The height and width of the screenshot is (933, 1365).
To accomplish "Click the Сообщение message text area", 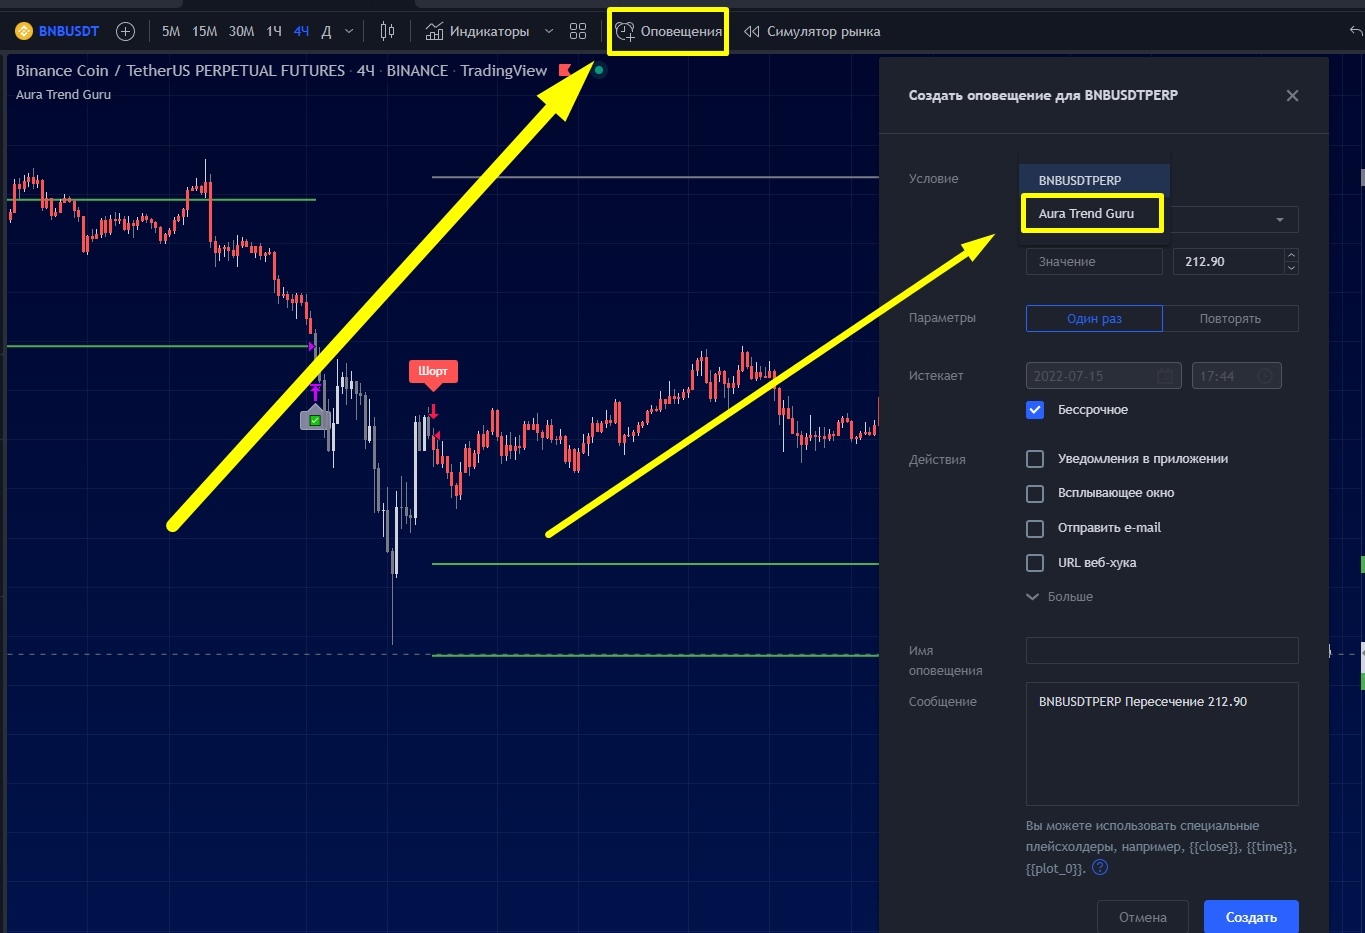I will tap(1162, 744).
